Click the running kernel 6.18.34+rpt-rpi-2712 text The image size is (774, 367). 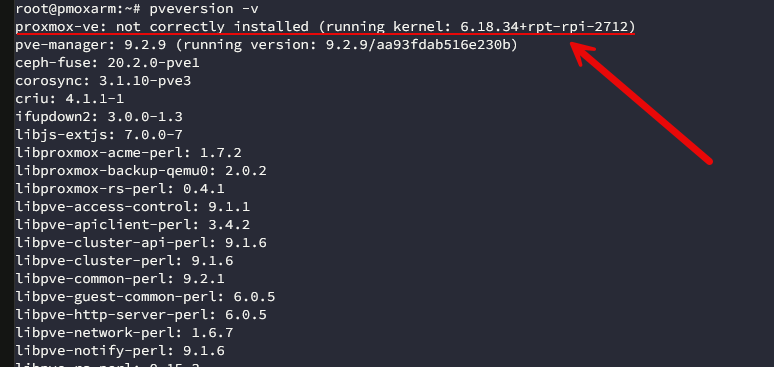476,27
